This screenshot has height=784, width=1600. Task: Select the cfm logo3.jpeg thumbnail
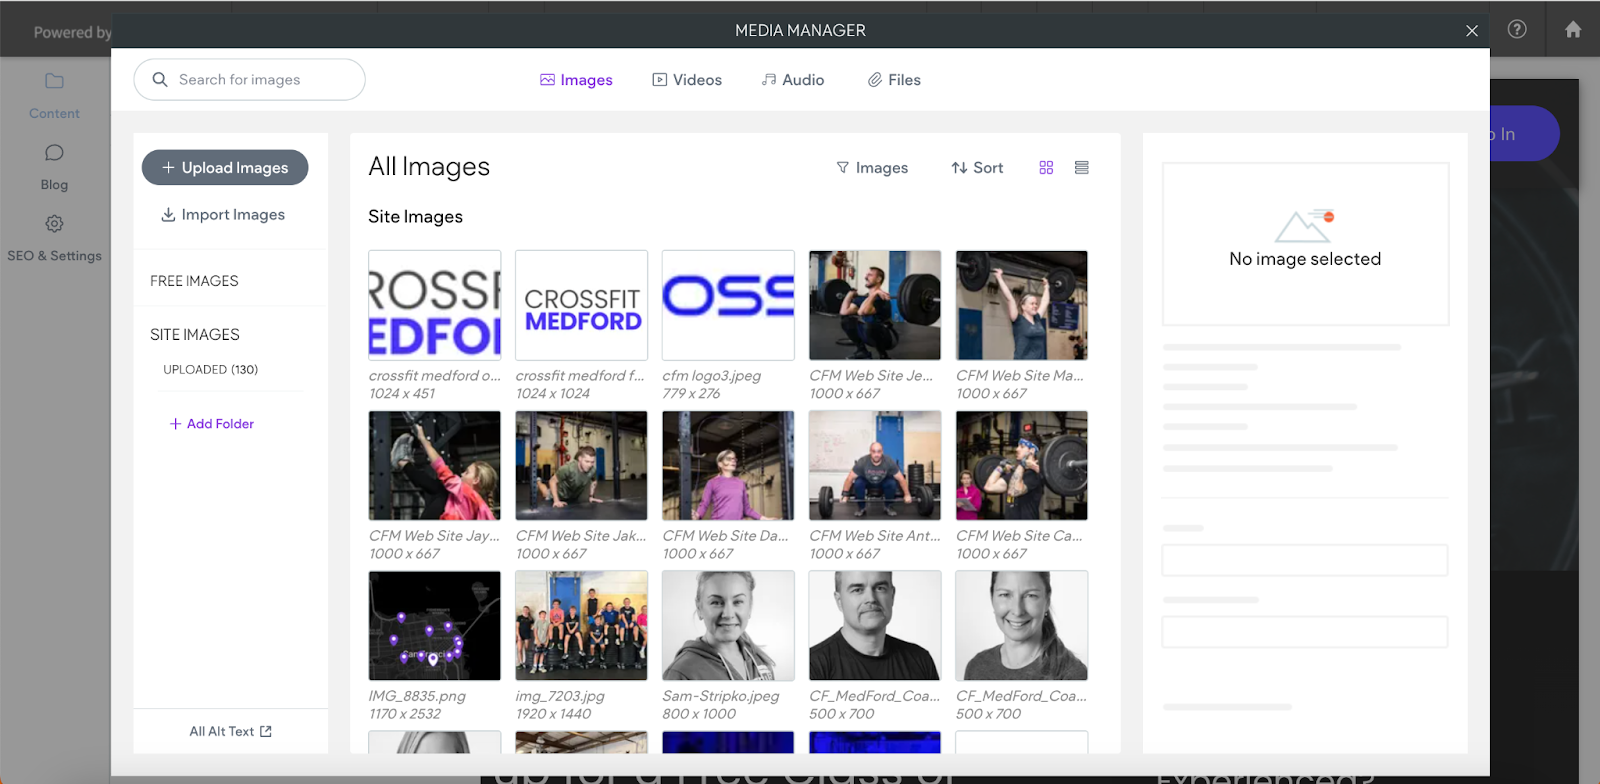(x=728, y=305)
